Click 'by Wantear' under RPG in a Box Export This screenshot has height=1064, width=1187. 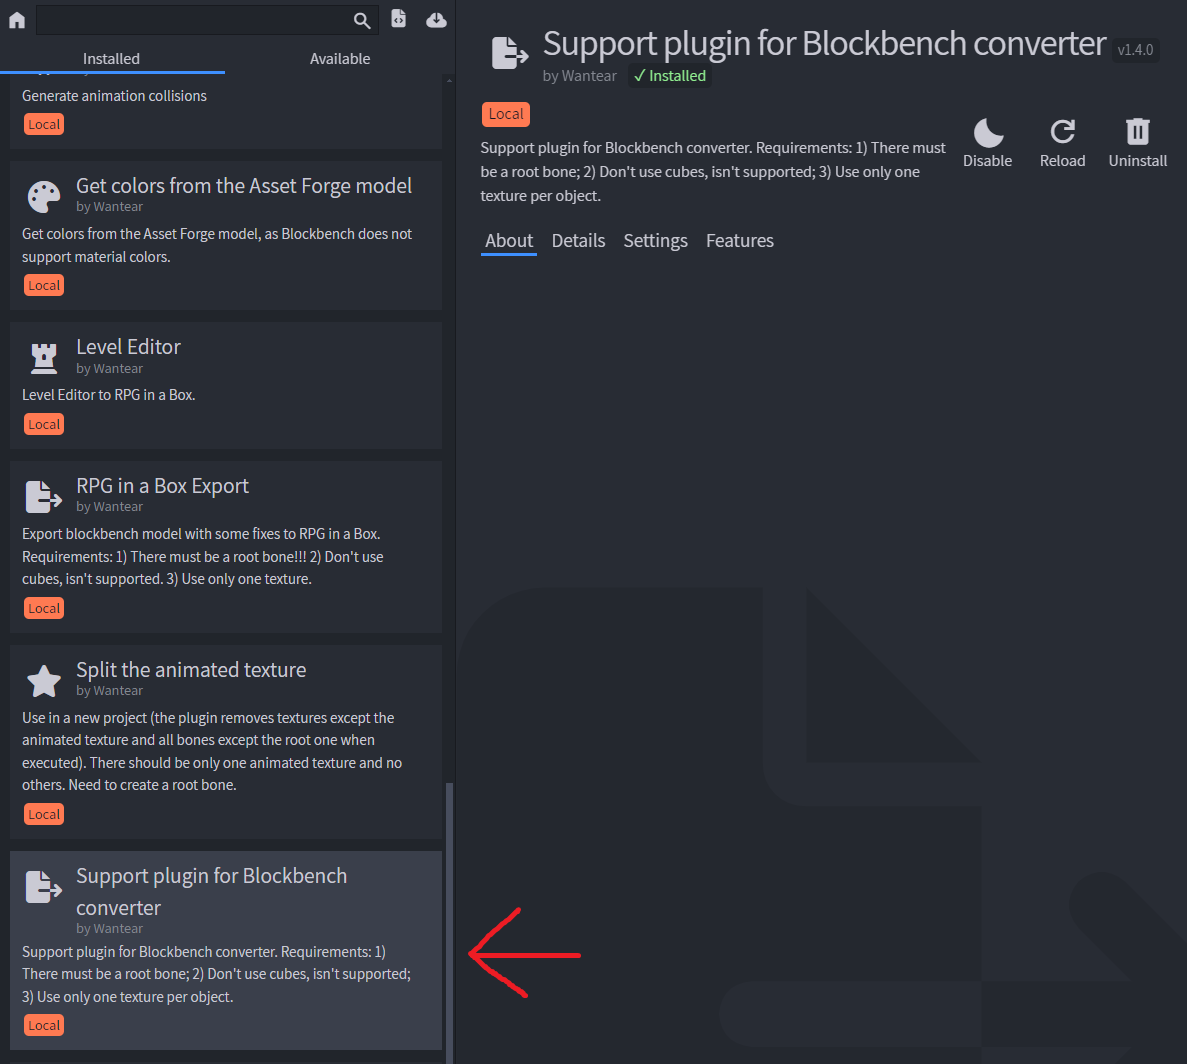pos(110,507)
